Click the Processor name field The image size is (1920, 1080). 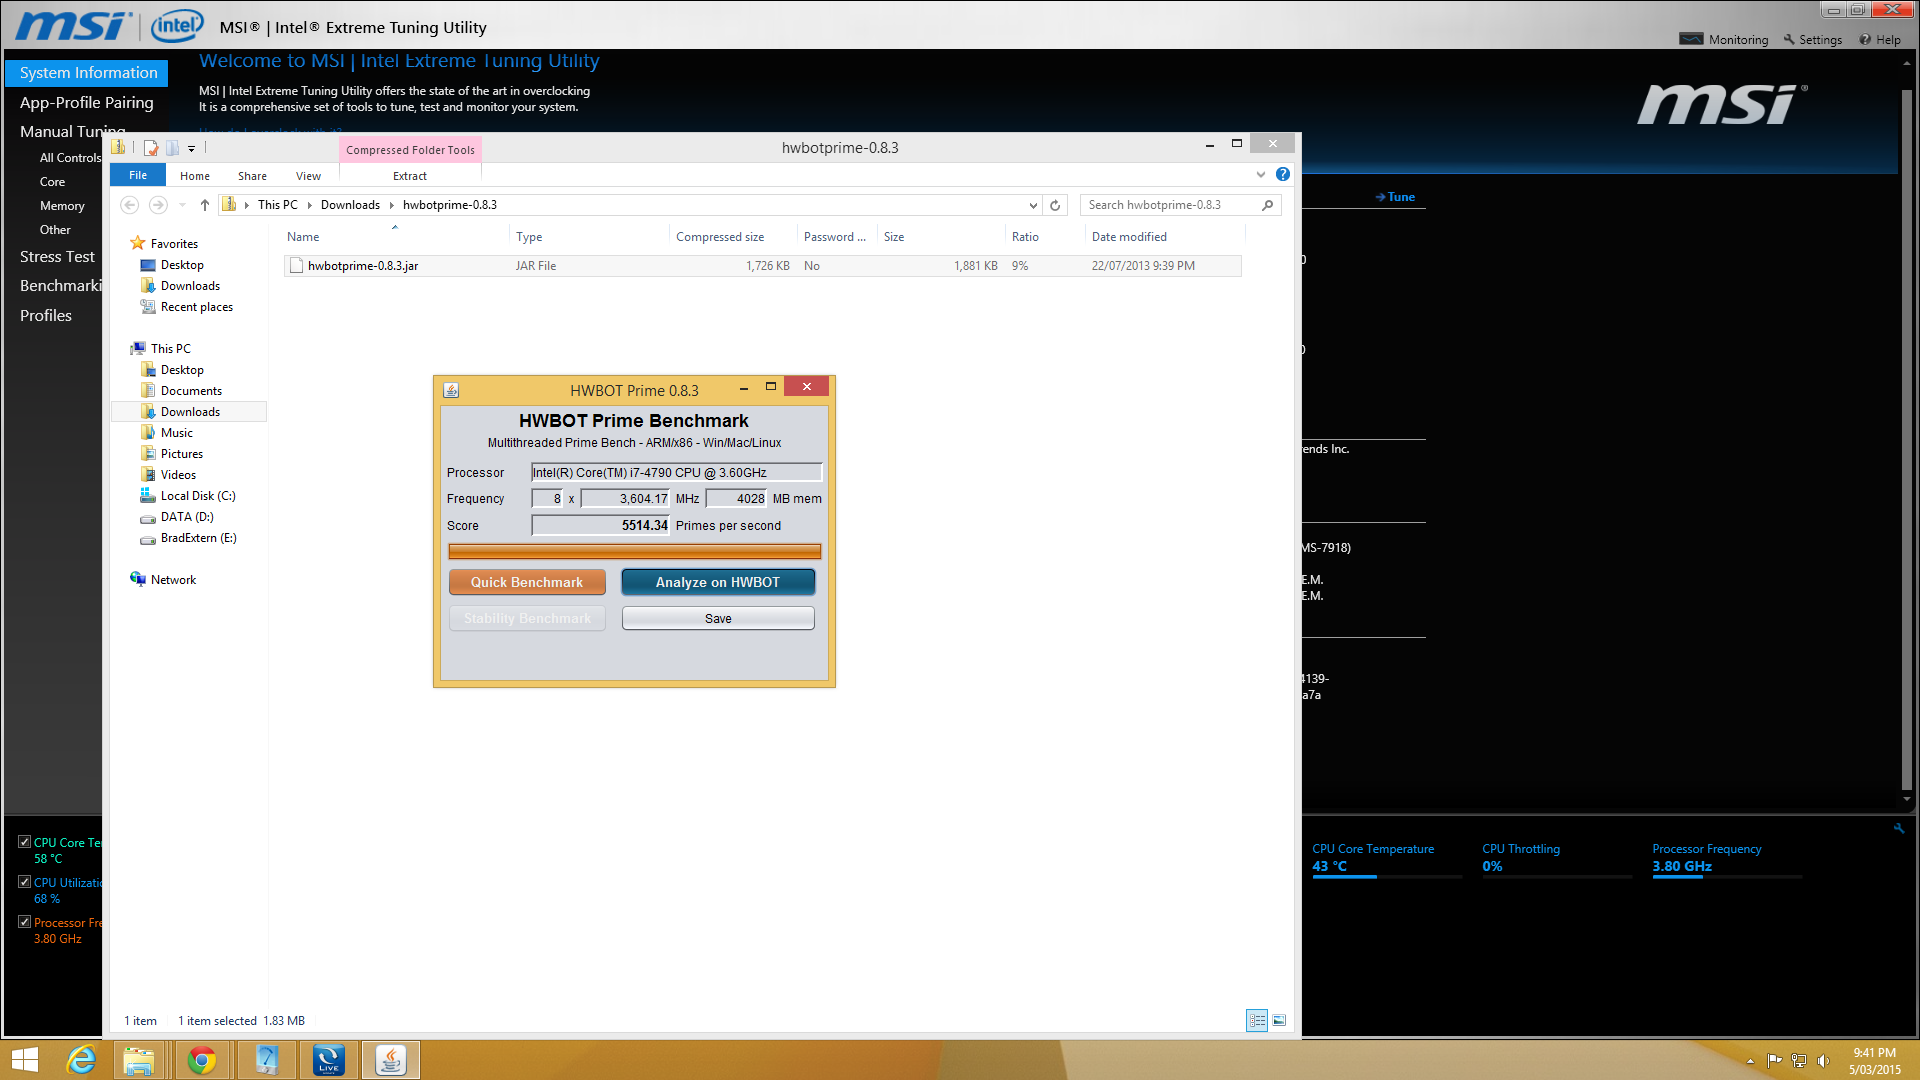[676, 472]
